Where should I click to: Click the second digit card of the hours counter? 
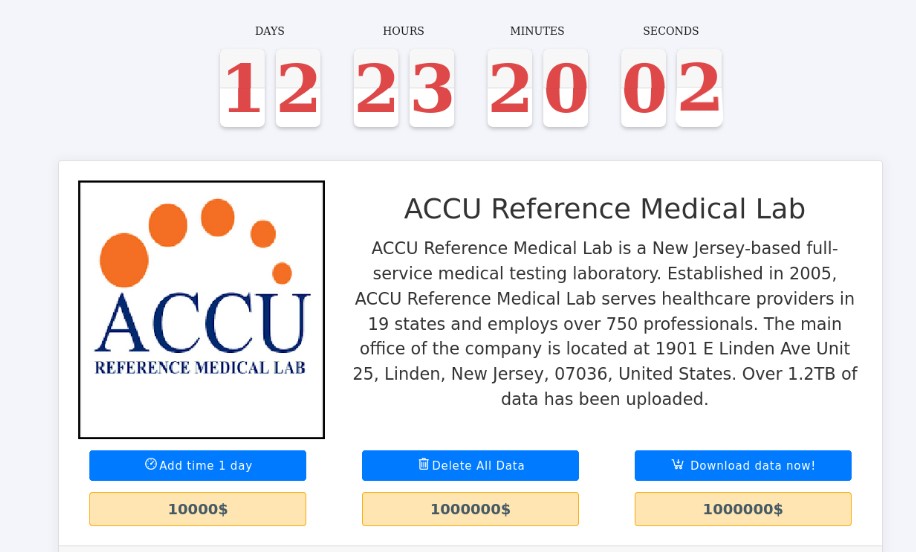click(x=432, y=88)
